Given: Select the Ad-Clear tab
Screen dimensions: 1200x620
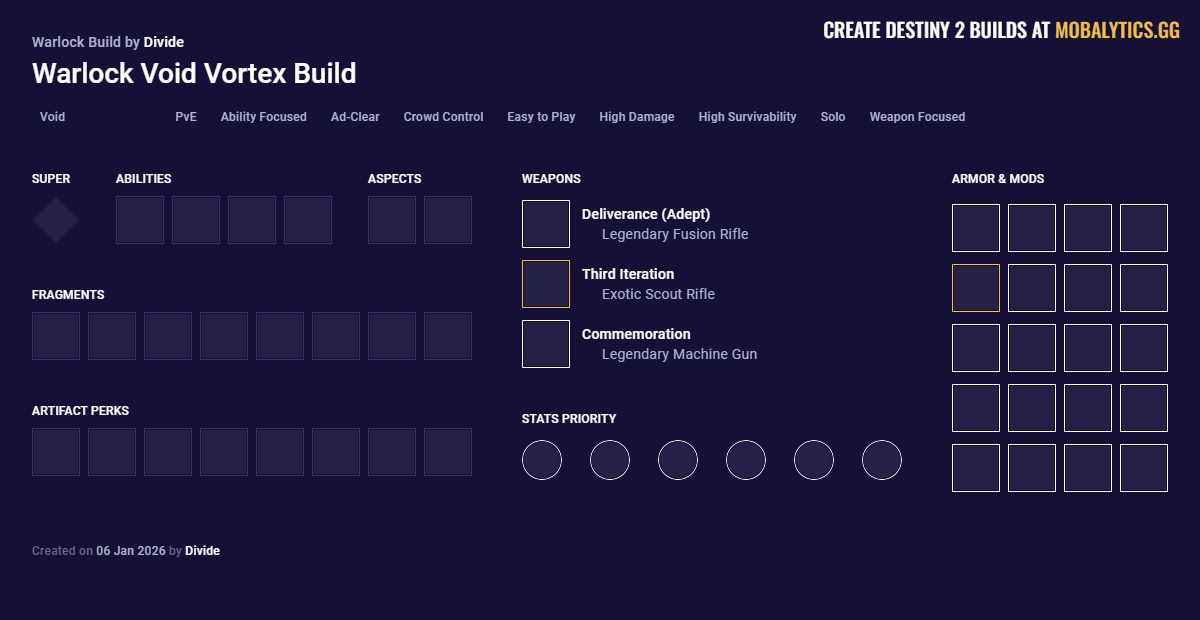Looking at the screenshot, I should 354,117.
